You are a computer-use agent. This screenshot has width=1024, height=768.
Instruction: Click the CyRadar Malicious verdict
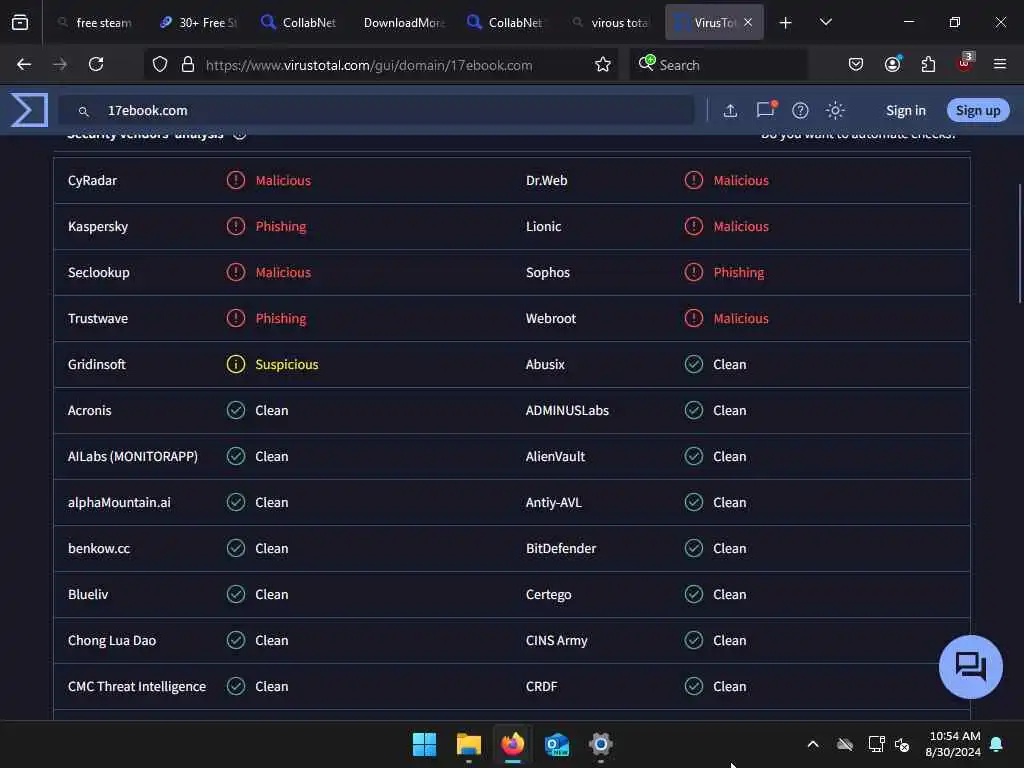[283, 180]
